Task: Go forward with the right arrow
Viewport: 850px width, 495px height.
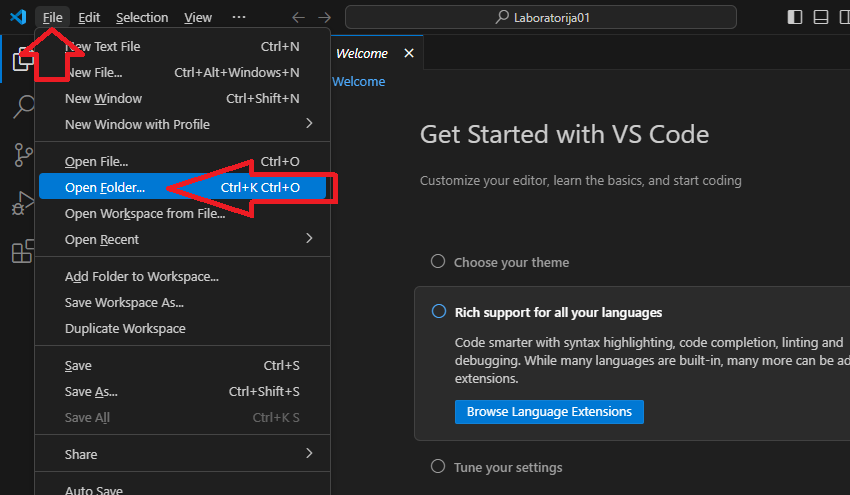Action: coord(324,17)
